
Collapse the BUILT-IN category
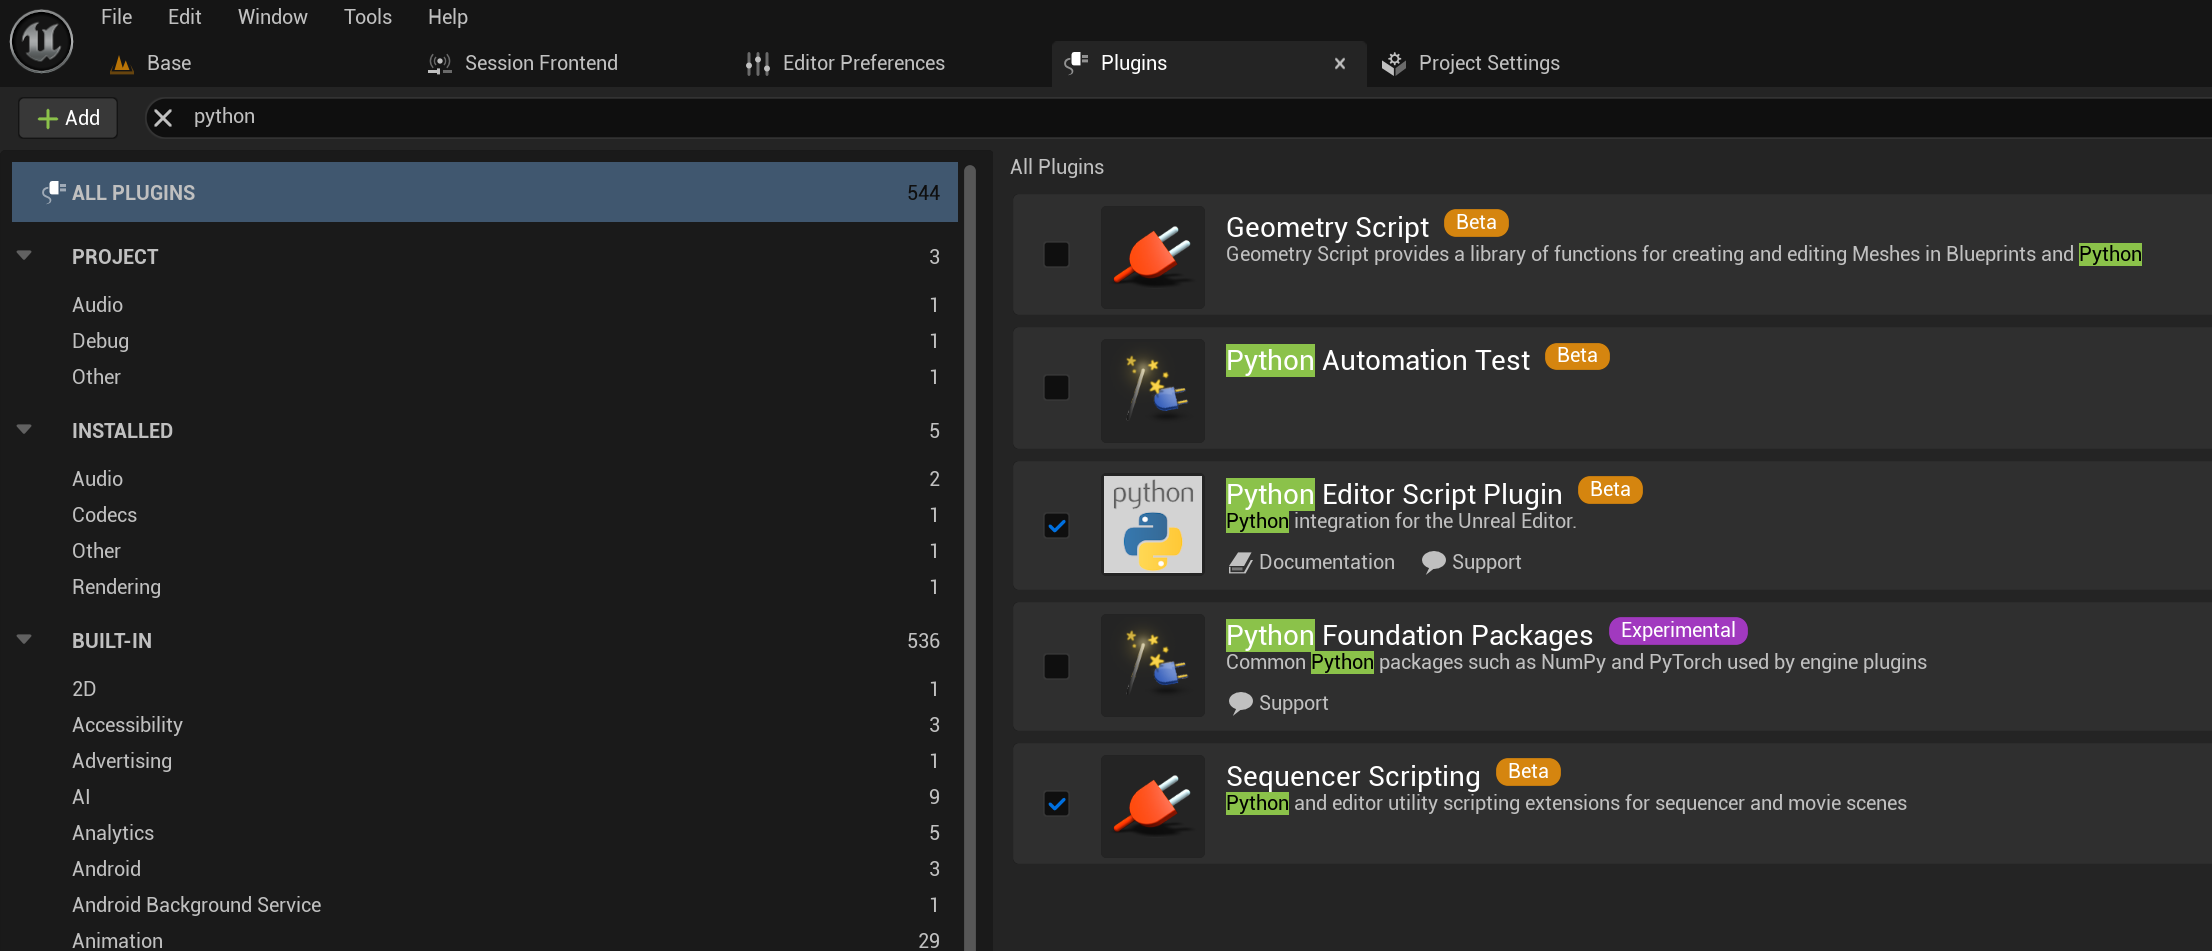[x=25, y=640]
